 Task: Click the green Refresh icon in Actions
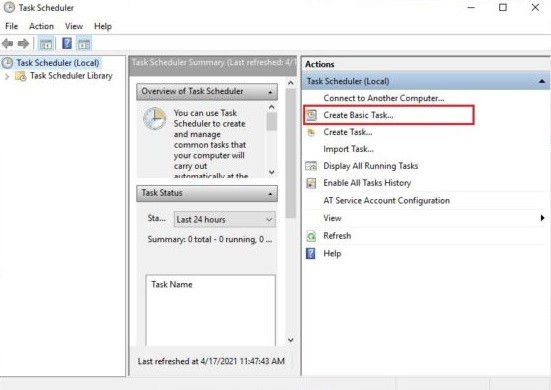311,236
